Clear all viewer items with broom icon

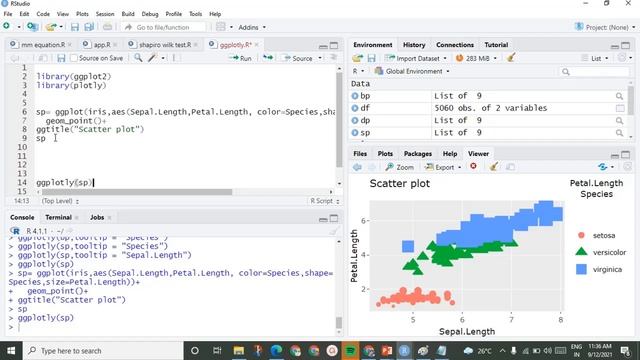494,167
